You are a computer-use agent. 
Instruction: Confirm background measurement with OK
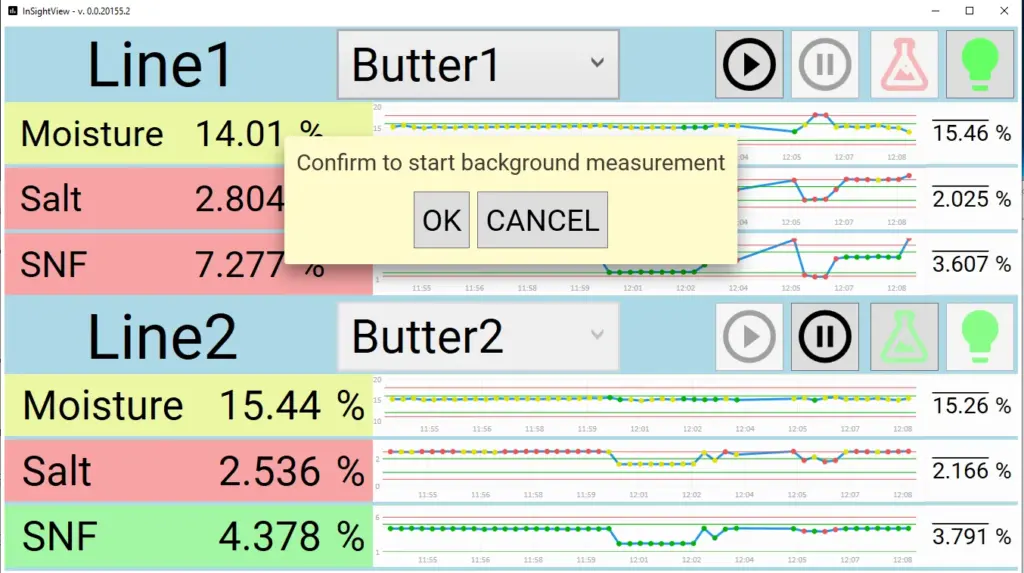[x=441, y=220]
